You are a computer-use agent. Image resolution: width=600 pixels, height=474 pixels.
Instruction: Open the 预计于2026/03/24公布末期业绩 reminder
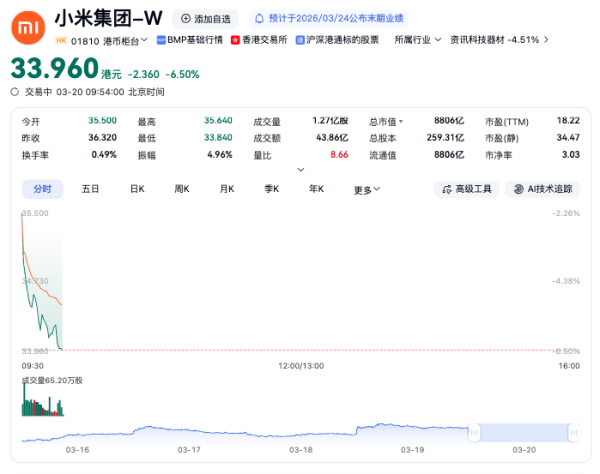pos(329,18)
